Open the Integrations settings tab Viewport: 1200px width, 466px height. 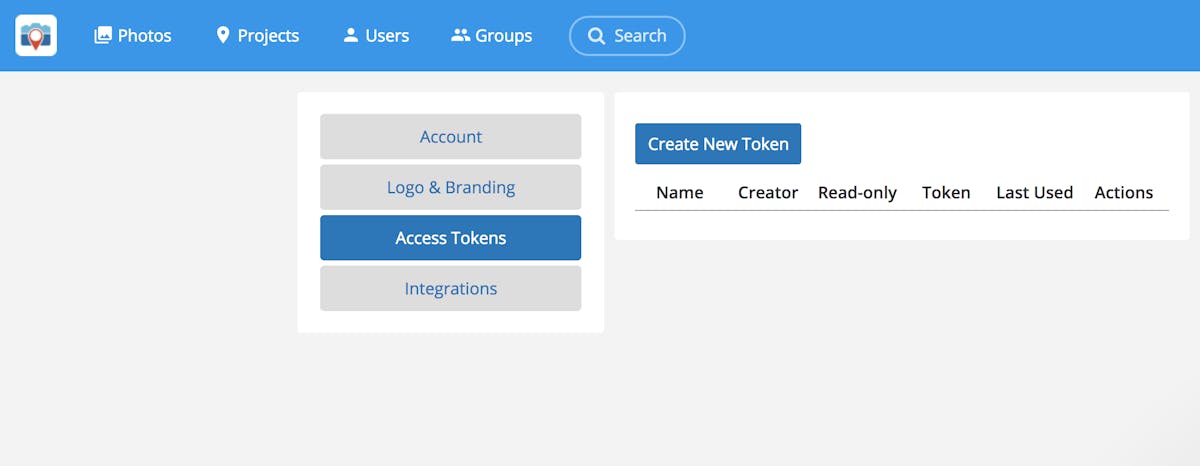click(x=450, y=289)
